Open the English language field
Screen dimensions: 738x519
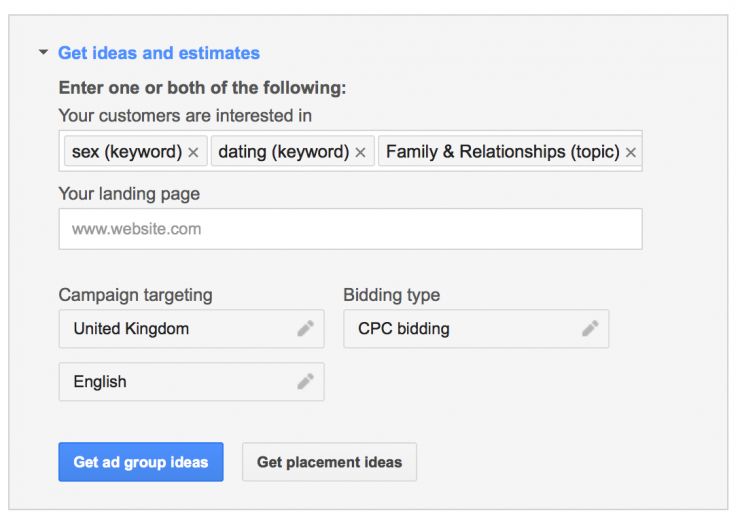point(180,382)
